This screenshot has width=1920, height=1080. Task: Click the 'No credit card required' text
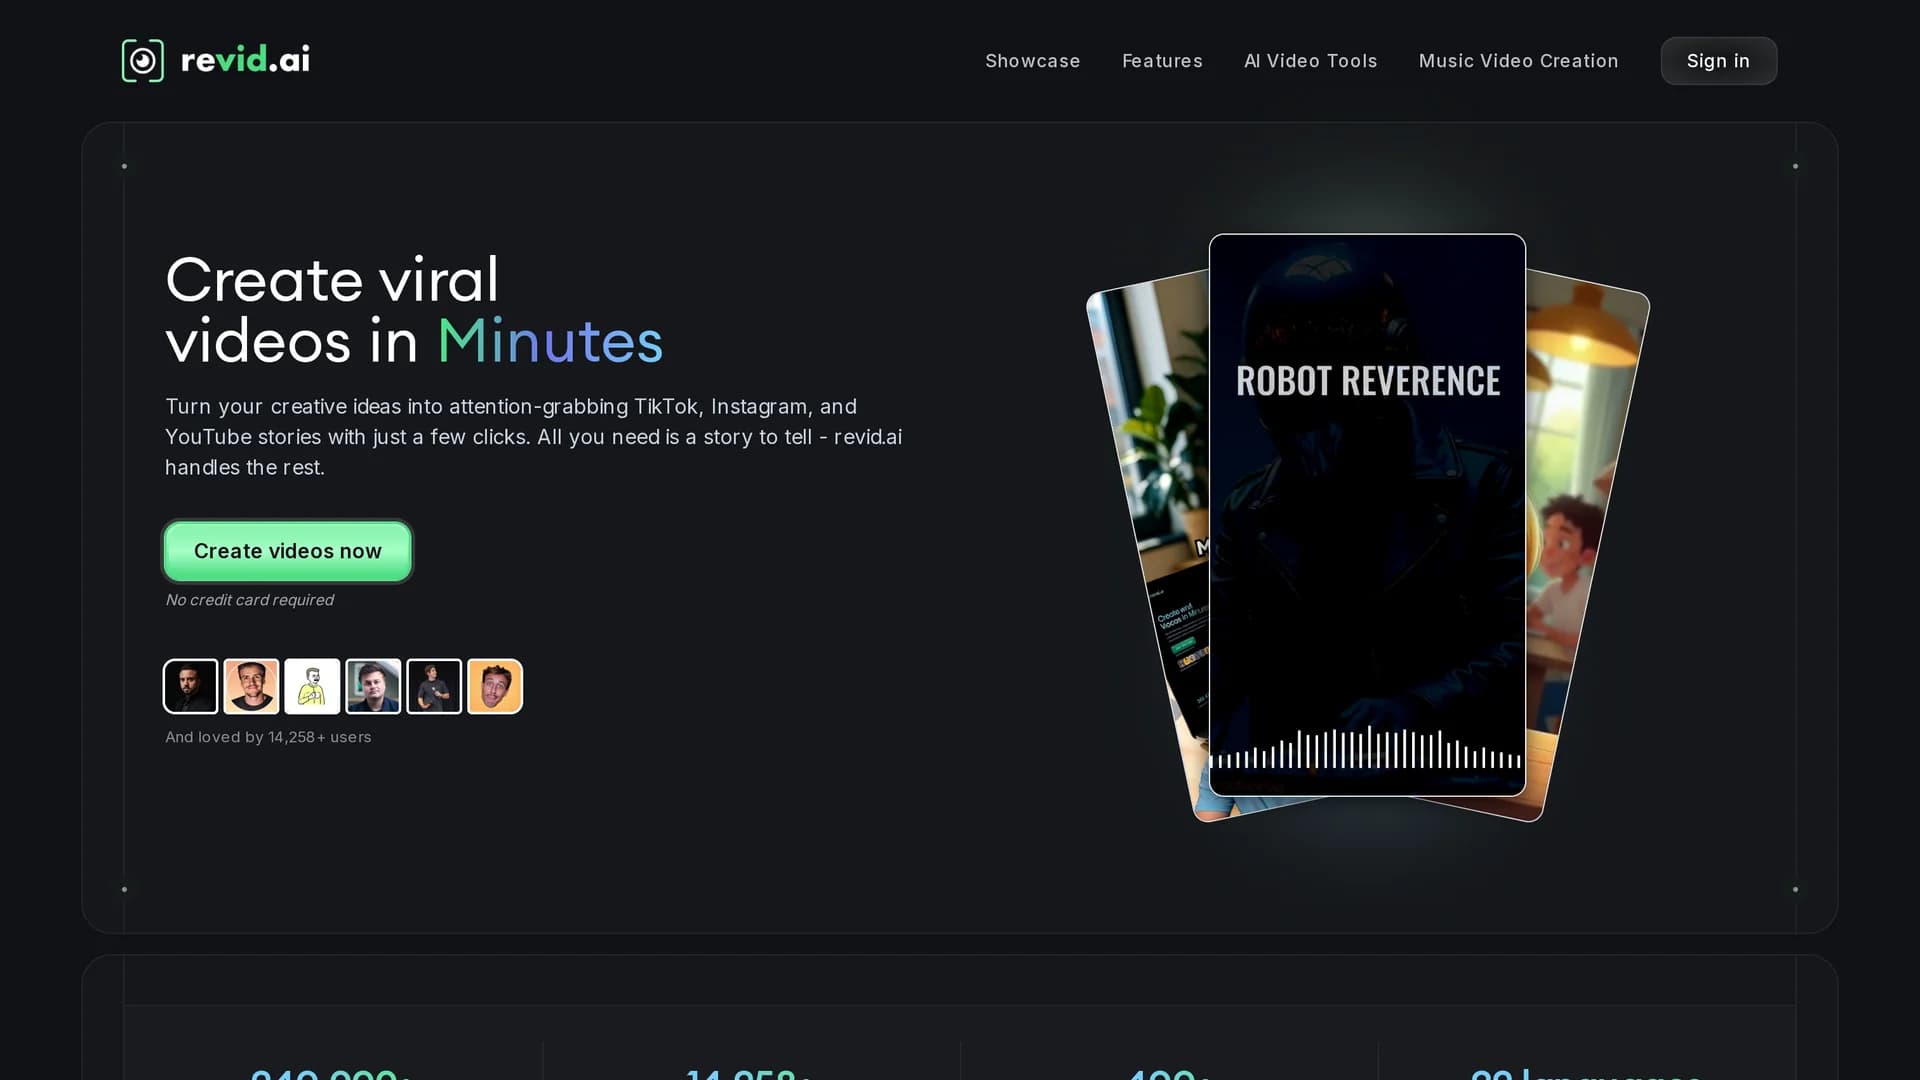click(x=249, y=600)
